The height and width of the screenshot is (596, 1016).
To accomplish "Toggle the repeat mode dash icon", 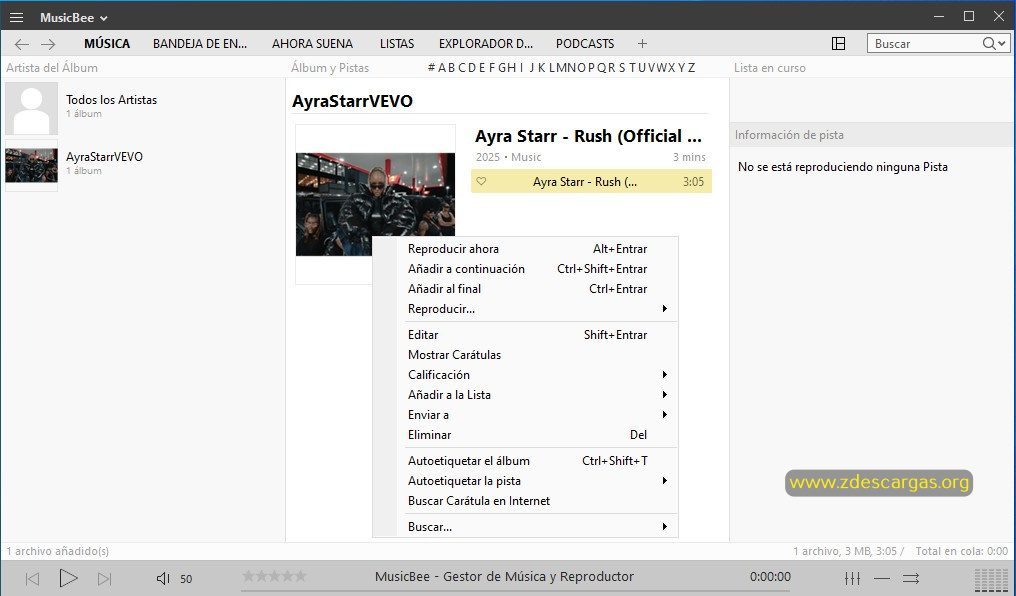I will pos(882,578).
